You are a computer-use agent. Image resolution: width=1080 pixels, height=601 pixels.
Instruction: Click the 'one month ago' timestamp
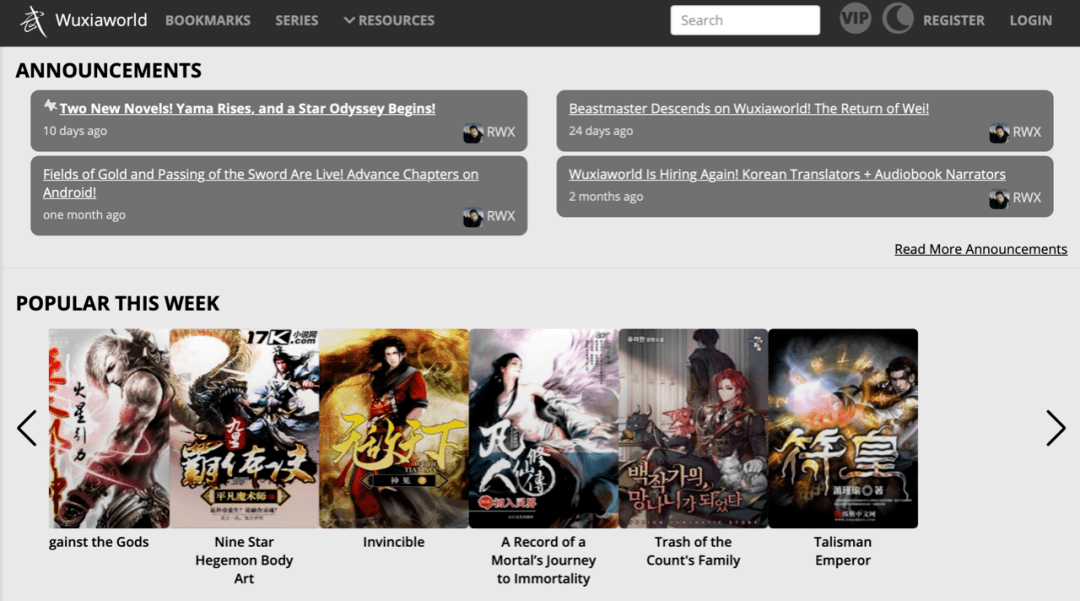tap(84, 215)
